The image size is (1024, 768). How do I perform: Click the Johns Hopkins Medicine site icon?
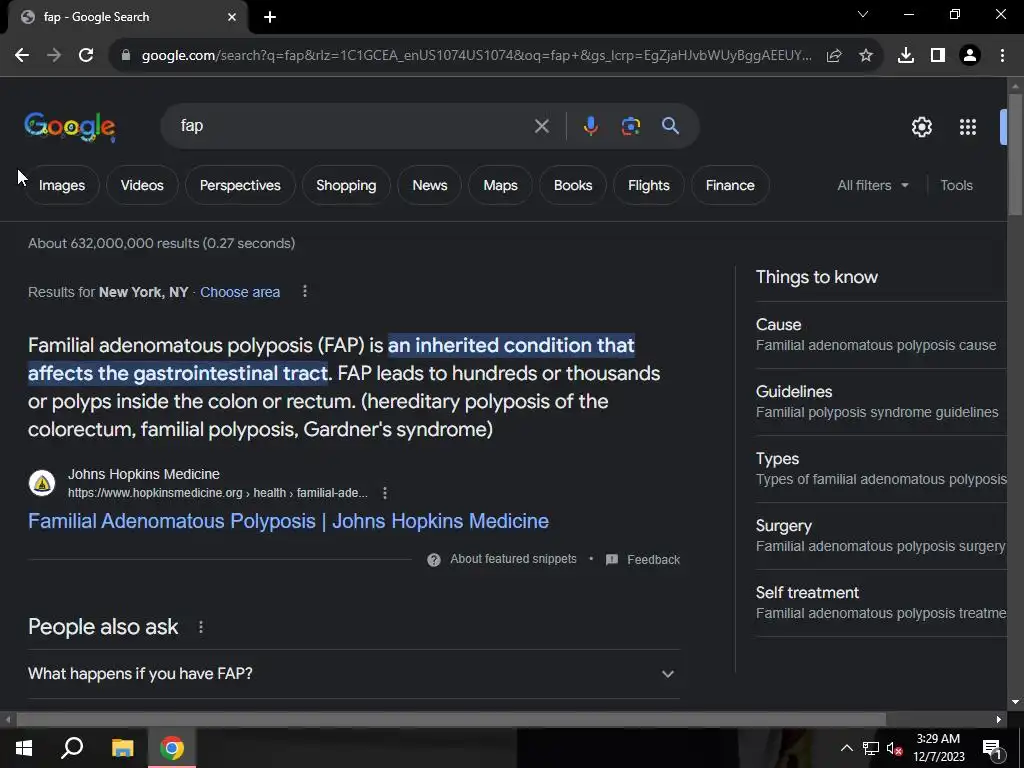click(42, 483)
